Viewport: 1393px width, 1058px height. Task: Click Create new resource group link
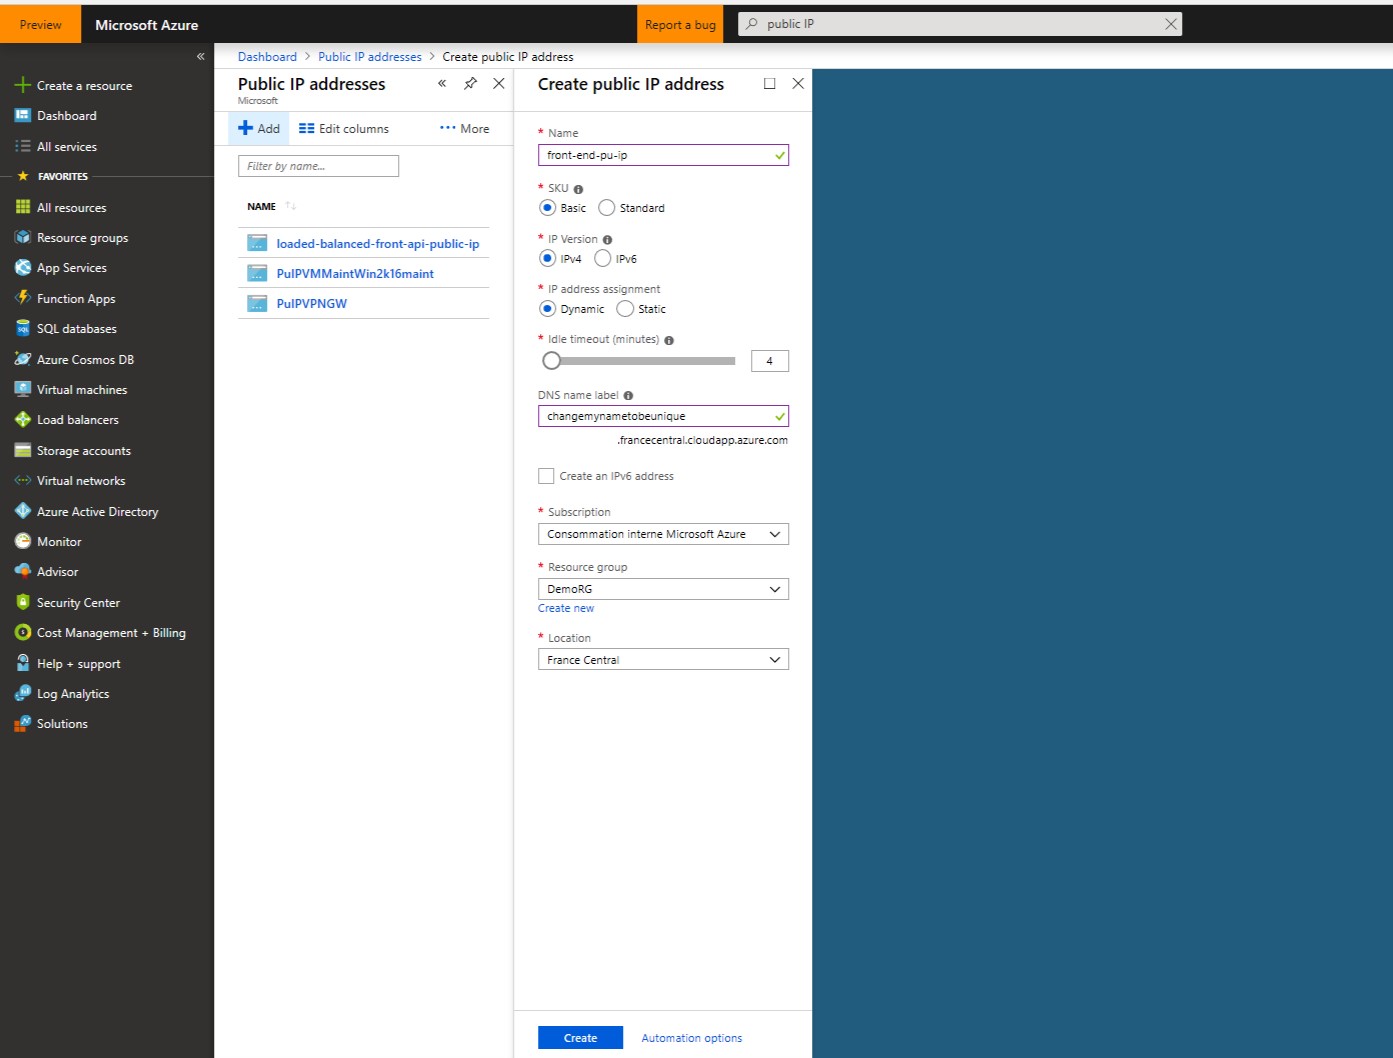(566, 608)
